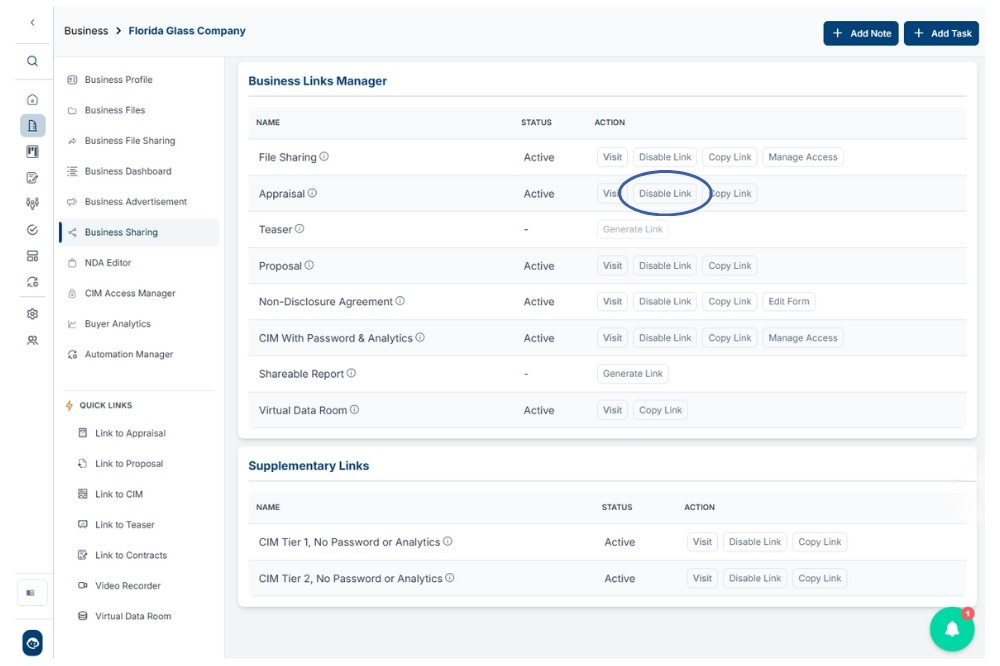Open Business Files menu item
The image size is (1000, 666).
[x=138, y=110]
